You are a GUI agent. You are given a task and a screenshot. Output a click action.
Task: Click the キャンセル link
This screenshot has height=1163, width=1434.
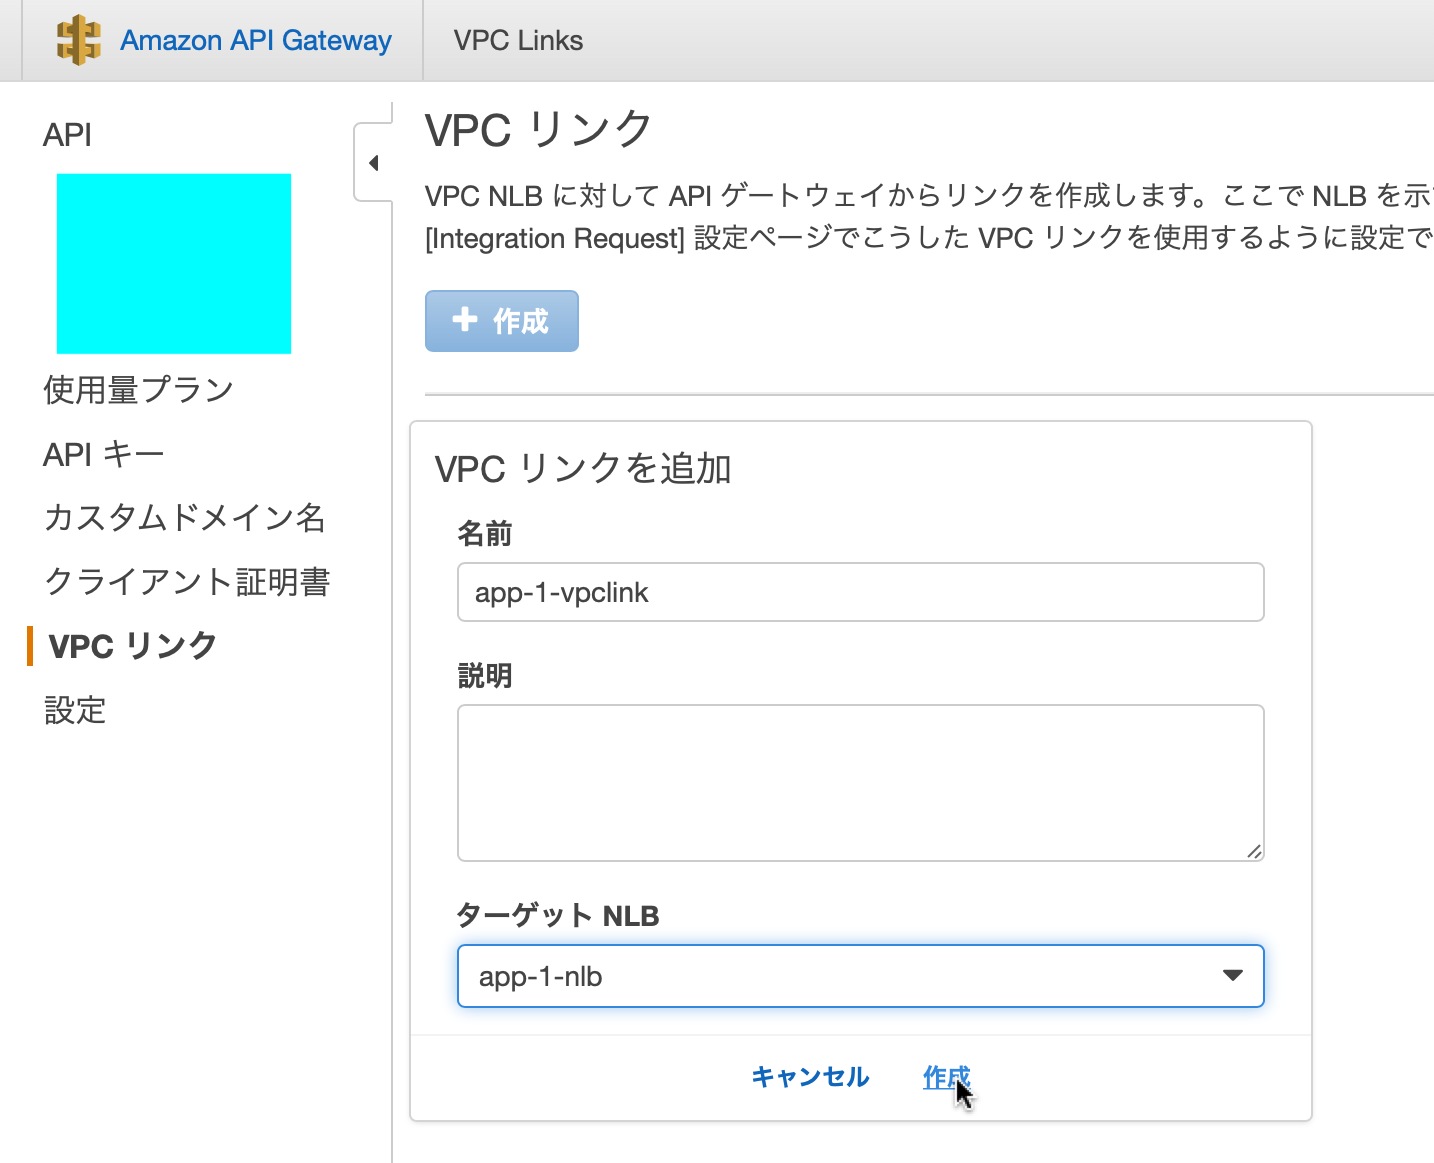click(x=810, y=1077)
